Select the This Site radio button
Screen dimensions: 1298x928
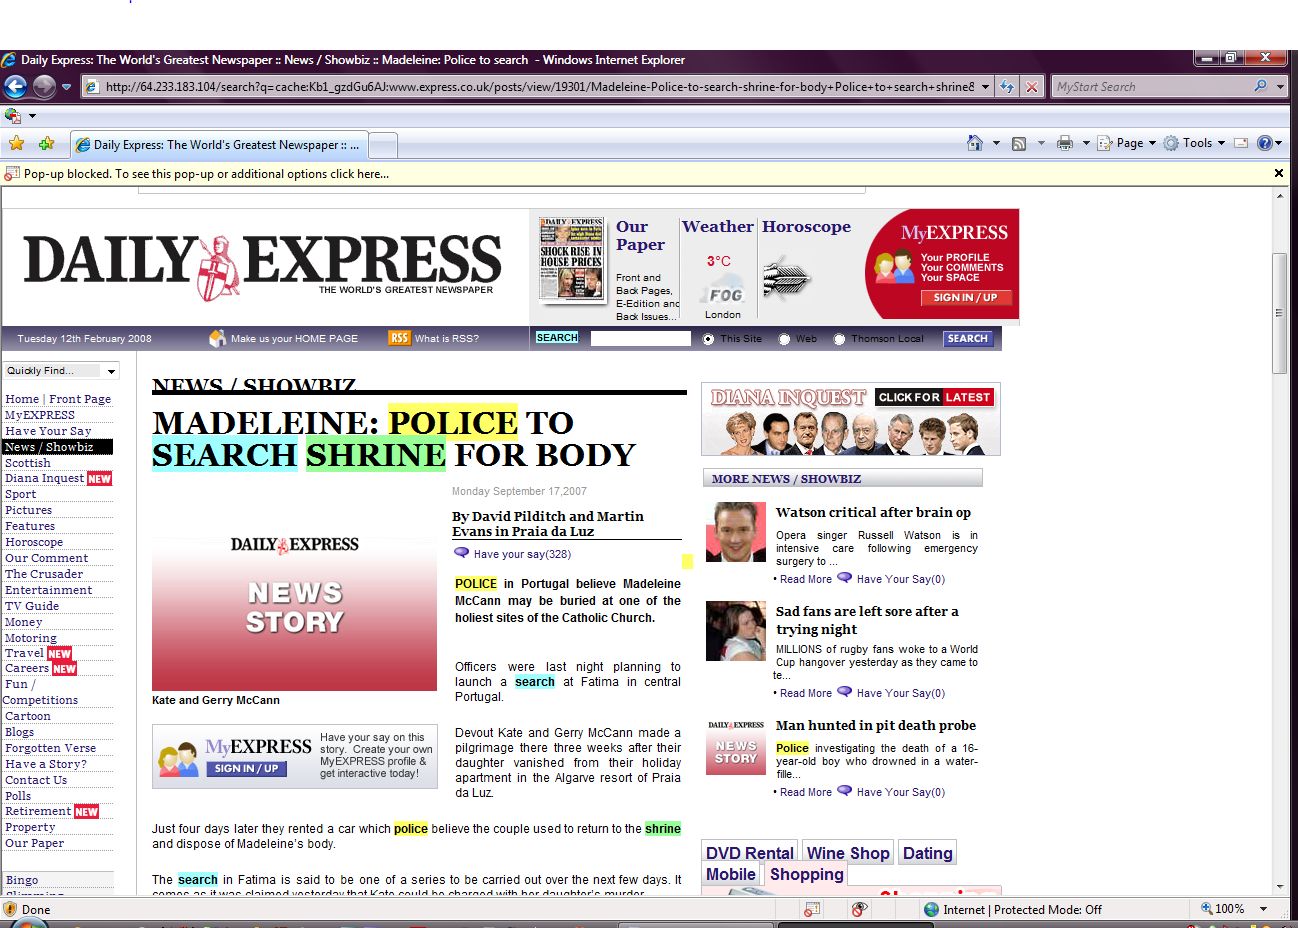[x=709, y=339]
